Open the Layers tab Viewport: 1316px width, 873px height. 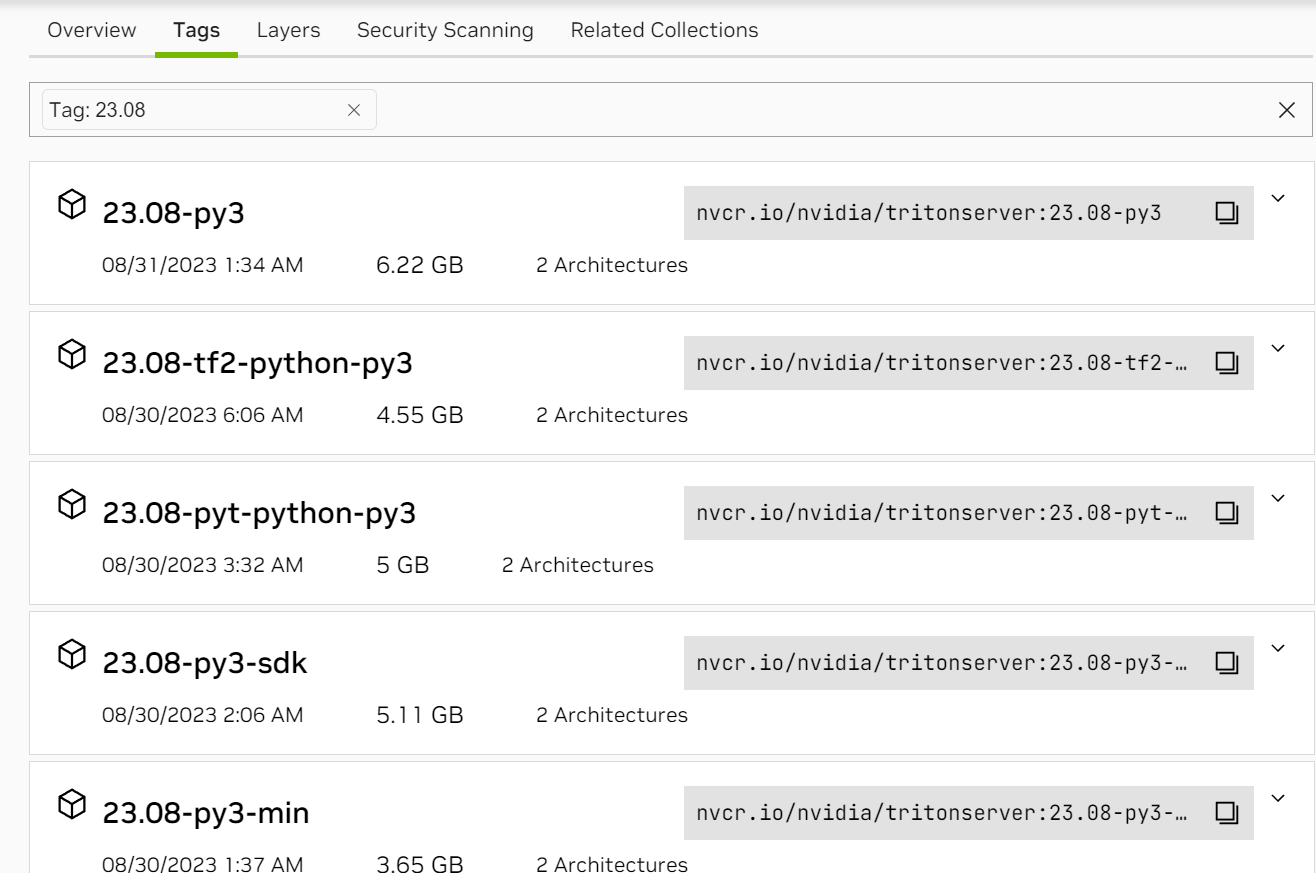288,30
